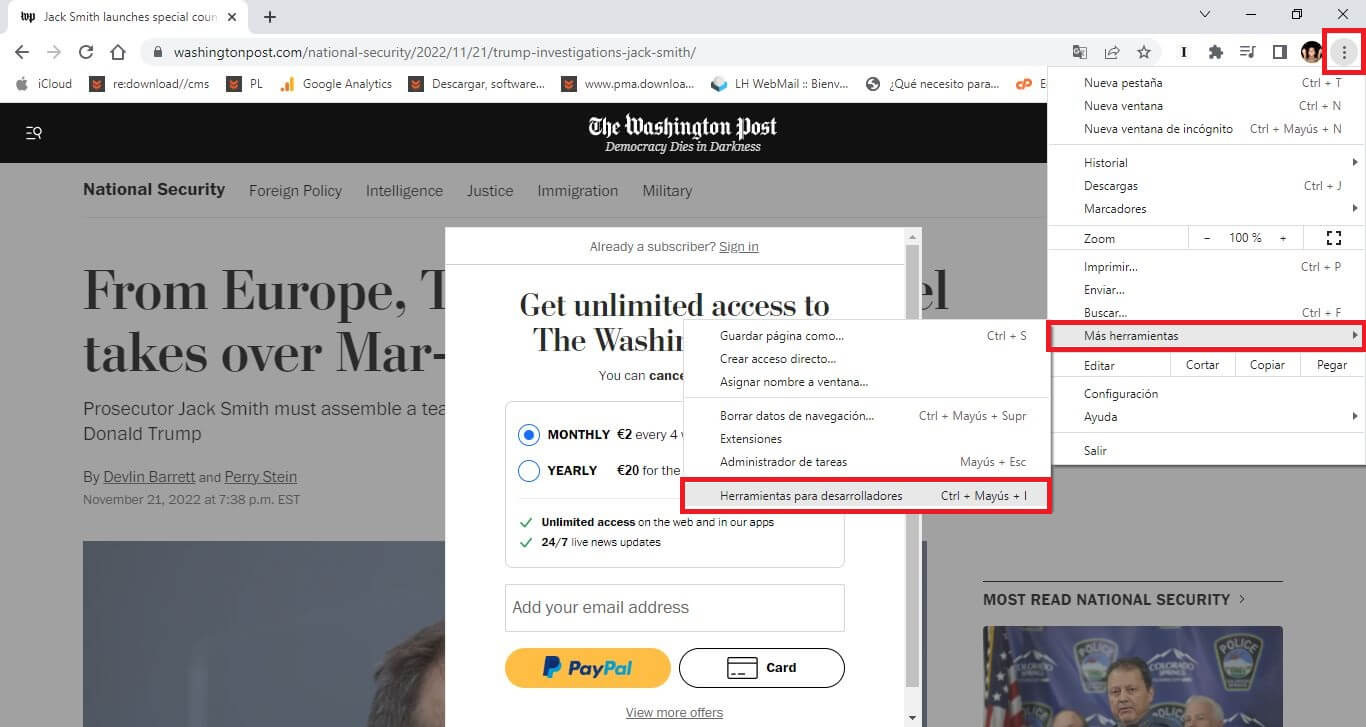The width and height of the screenshot is (1366, 727).
Task: Toggle the side panel icon
Action: [1279, 52]
